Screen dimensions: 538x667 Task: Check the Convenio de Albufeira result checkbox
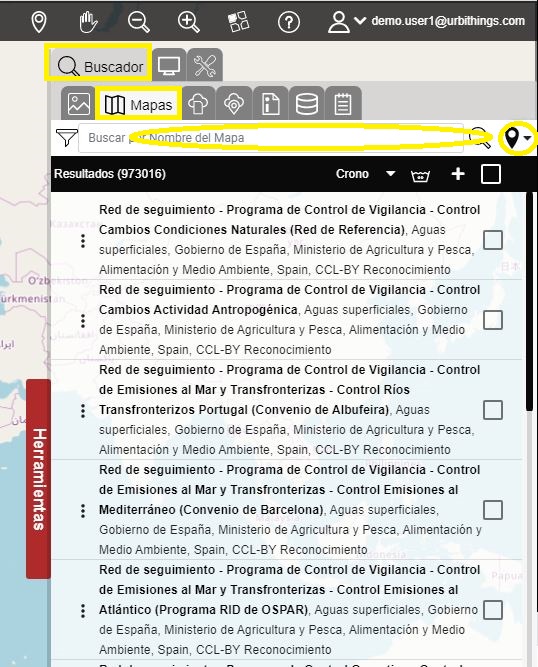(493, 410)
